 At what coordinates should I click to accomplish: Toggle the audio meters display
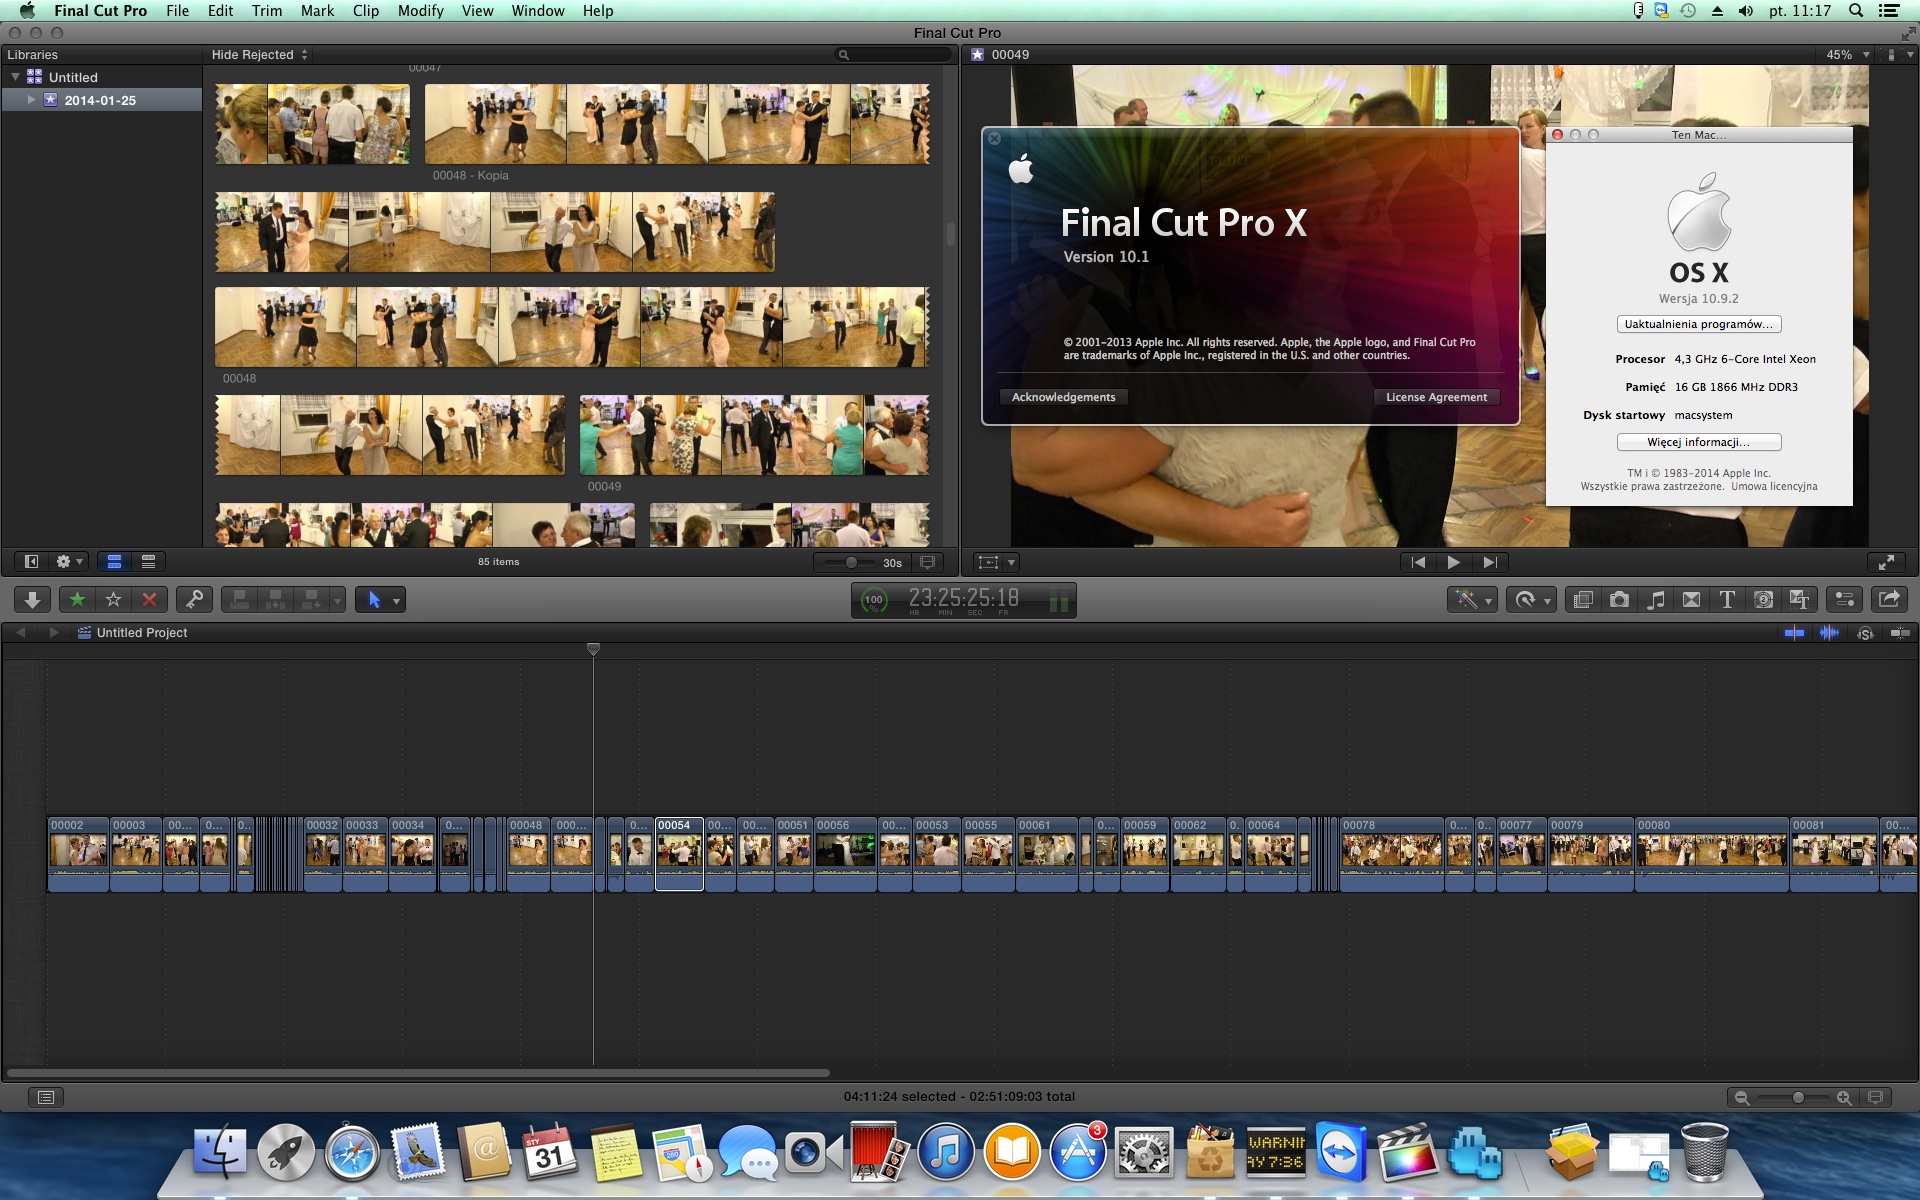1059,601
